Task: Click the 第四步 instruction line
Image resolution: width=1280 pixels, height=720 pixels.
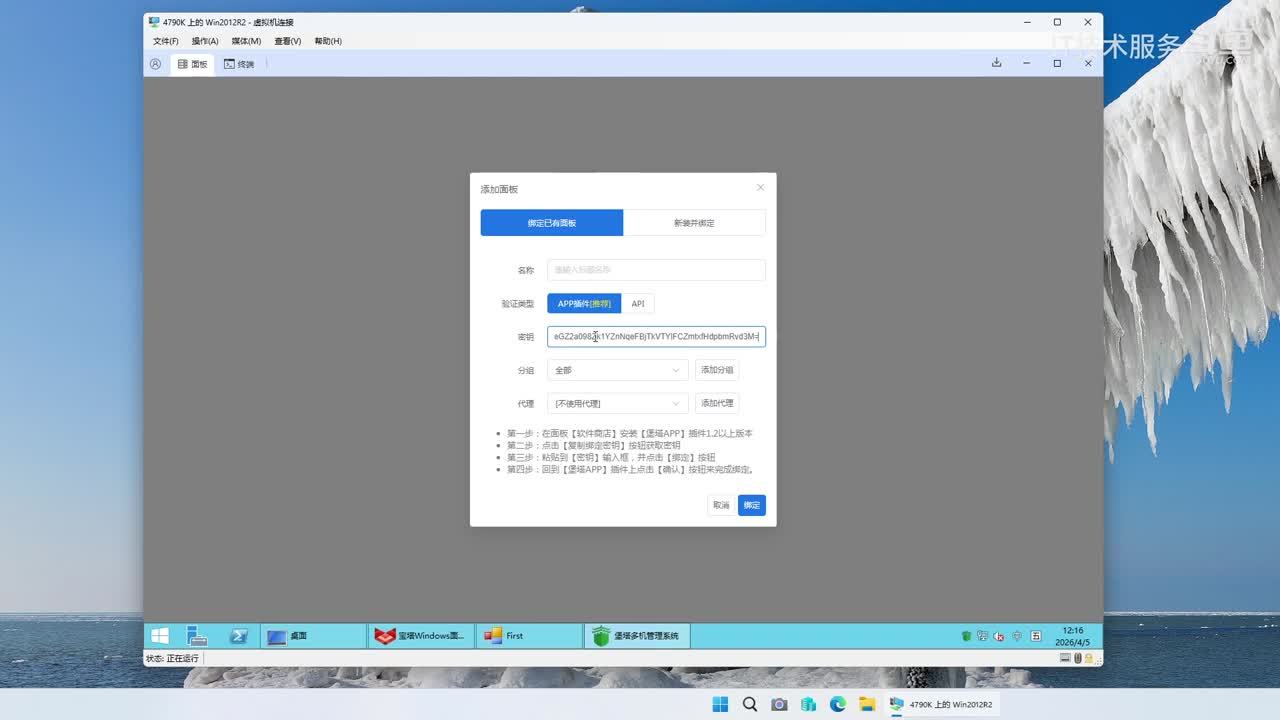Action: (630, 470)
